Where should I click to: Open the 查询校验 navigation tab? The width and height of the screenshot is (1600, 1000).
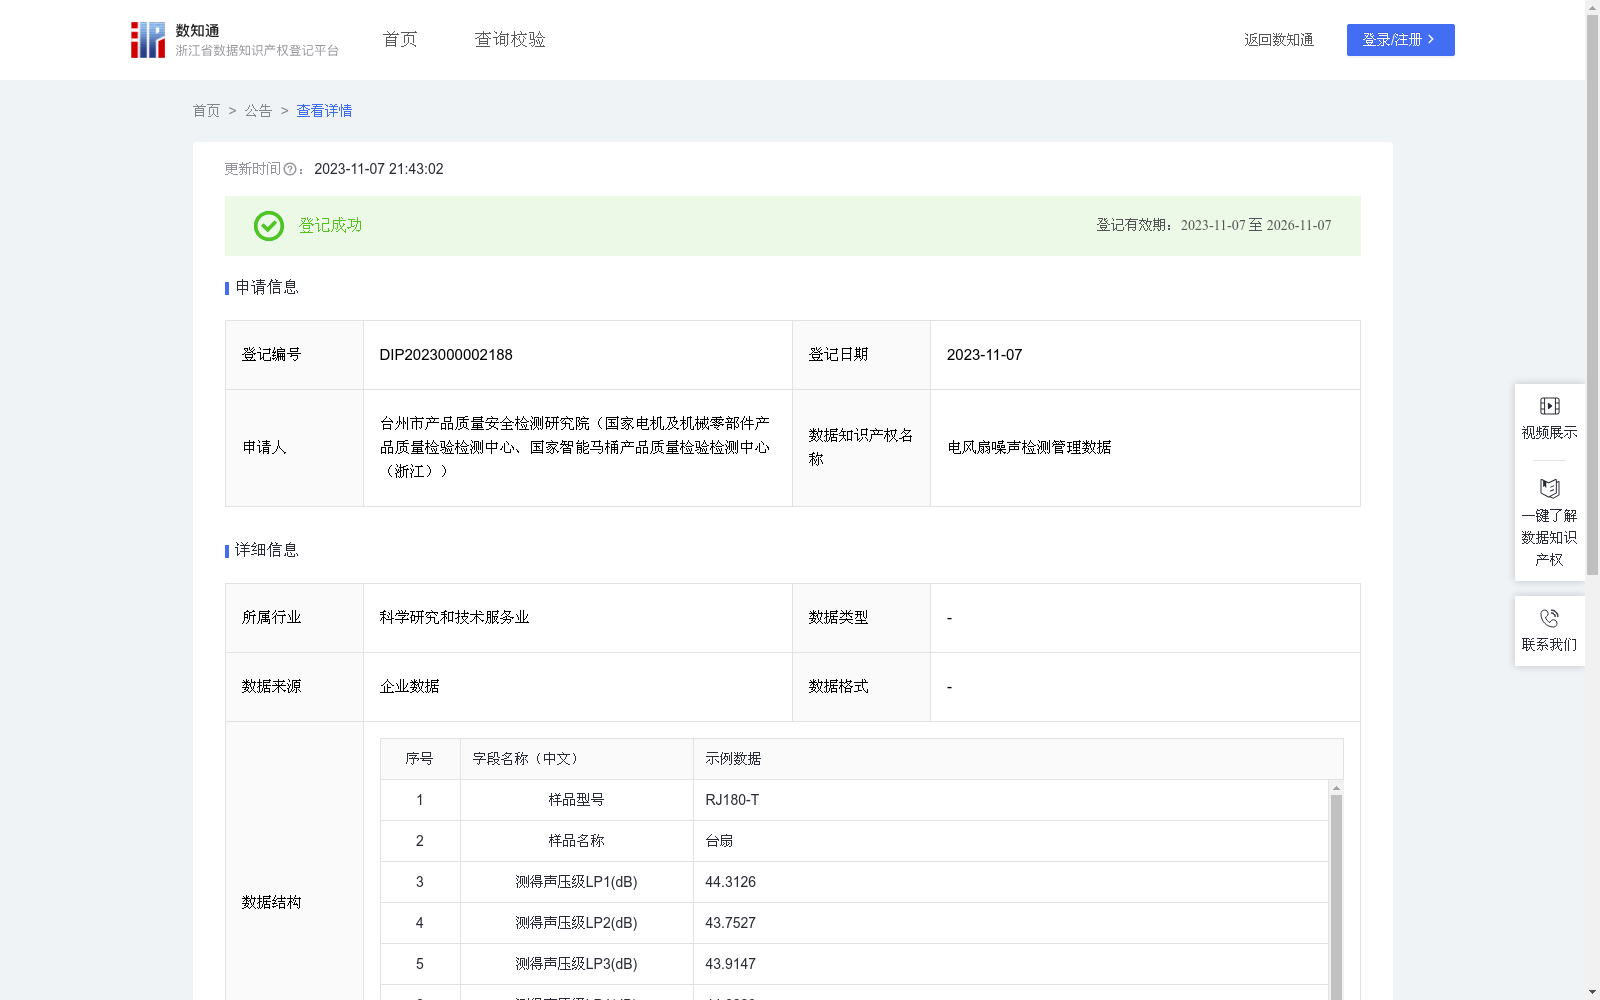(510, 40)
